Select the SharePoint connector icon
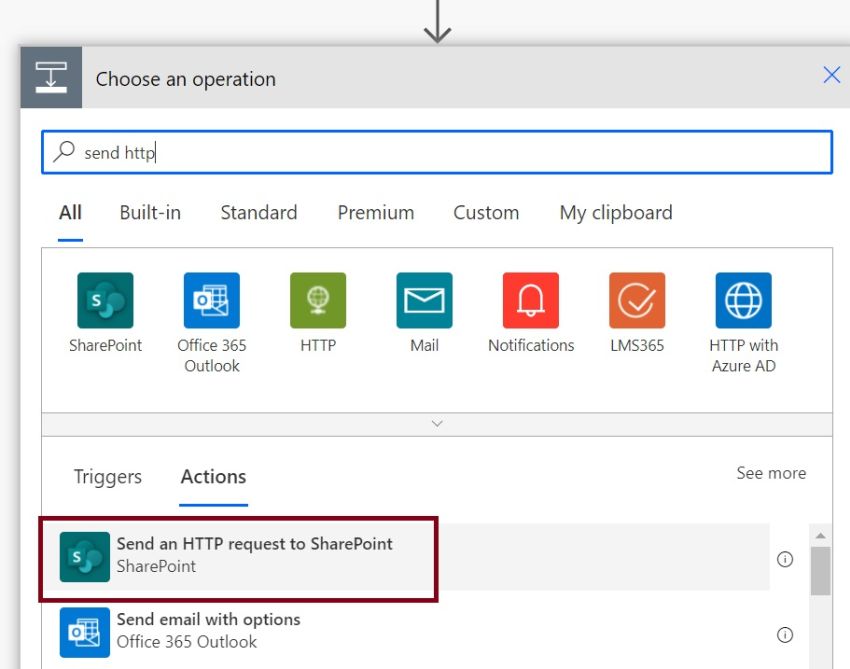Viewport: 850px width, 669px height. tap(103, 300)
